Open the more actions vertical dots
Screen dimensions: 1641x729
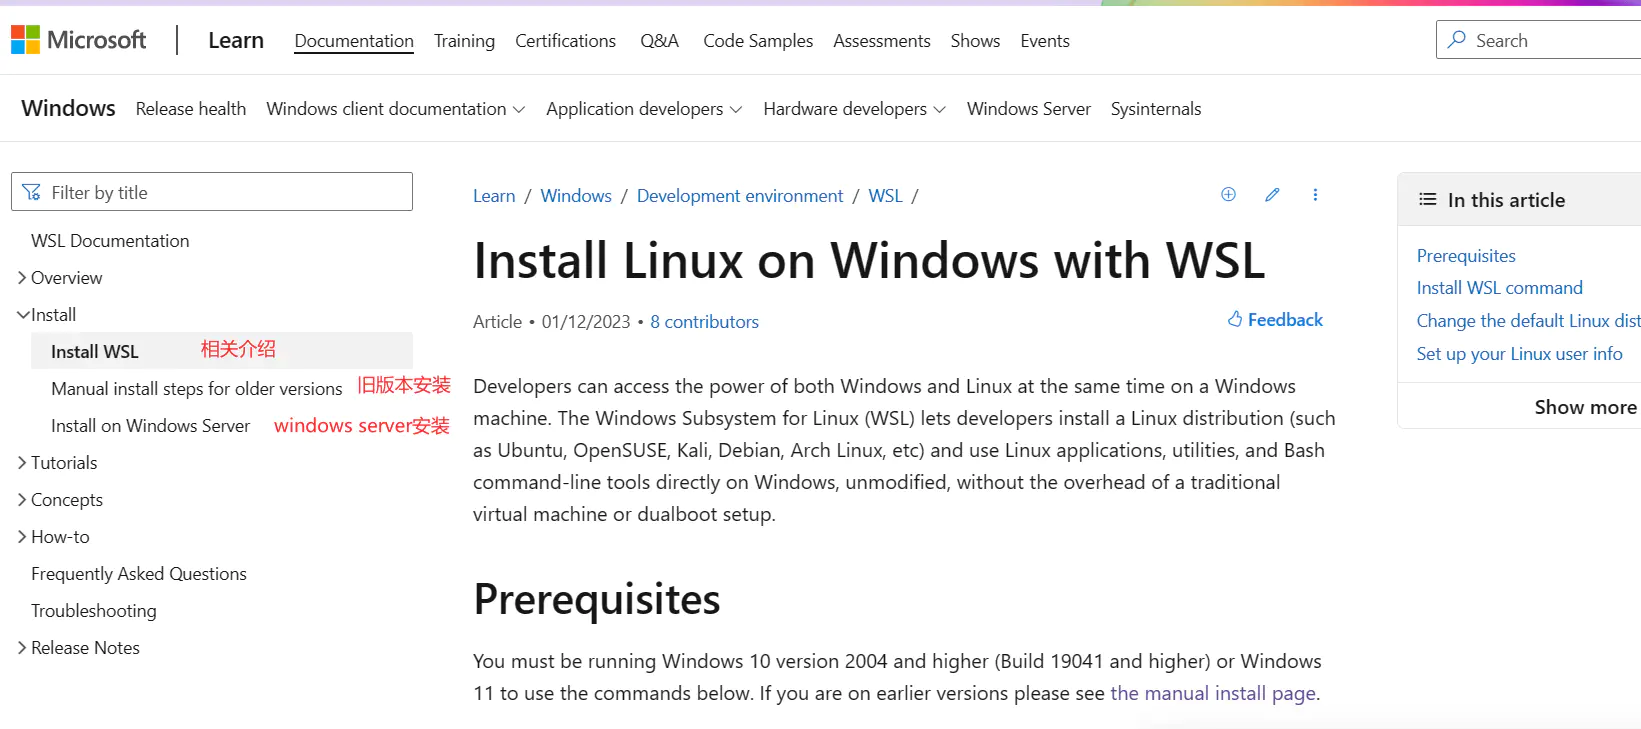(x=1315, y=195)
